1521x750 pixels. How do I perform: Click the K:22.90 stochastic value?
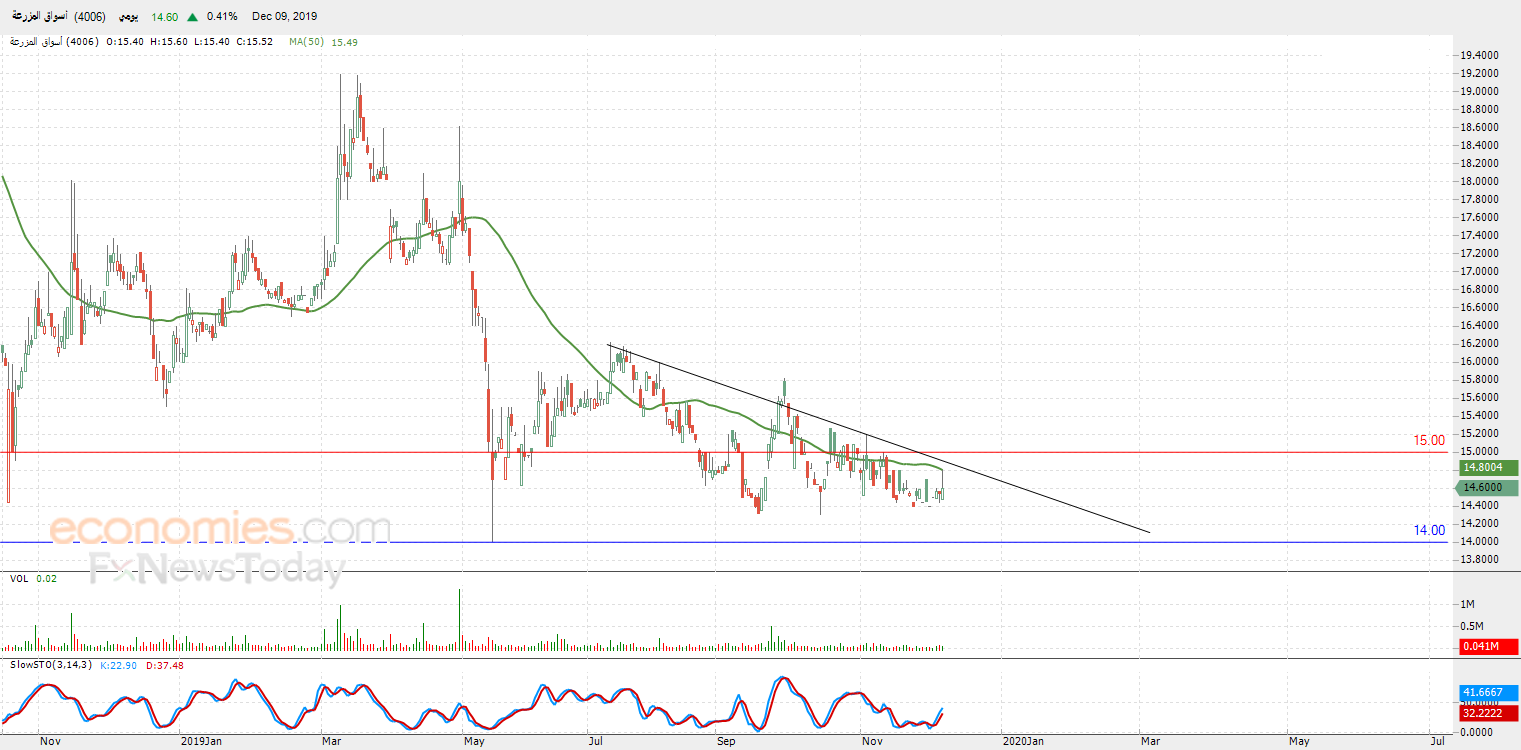tap(117, 665)
